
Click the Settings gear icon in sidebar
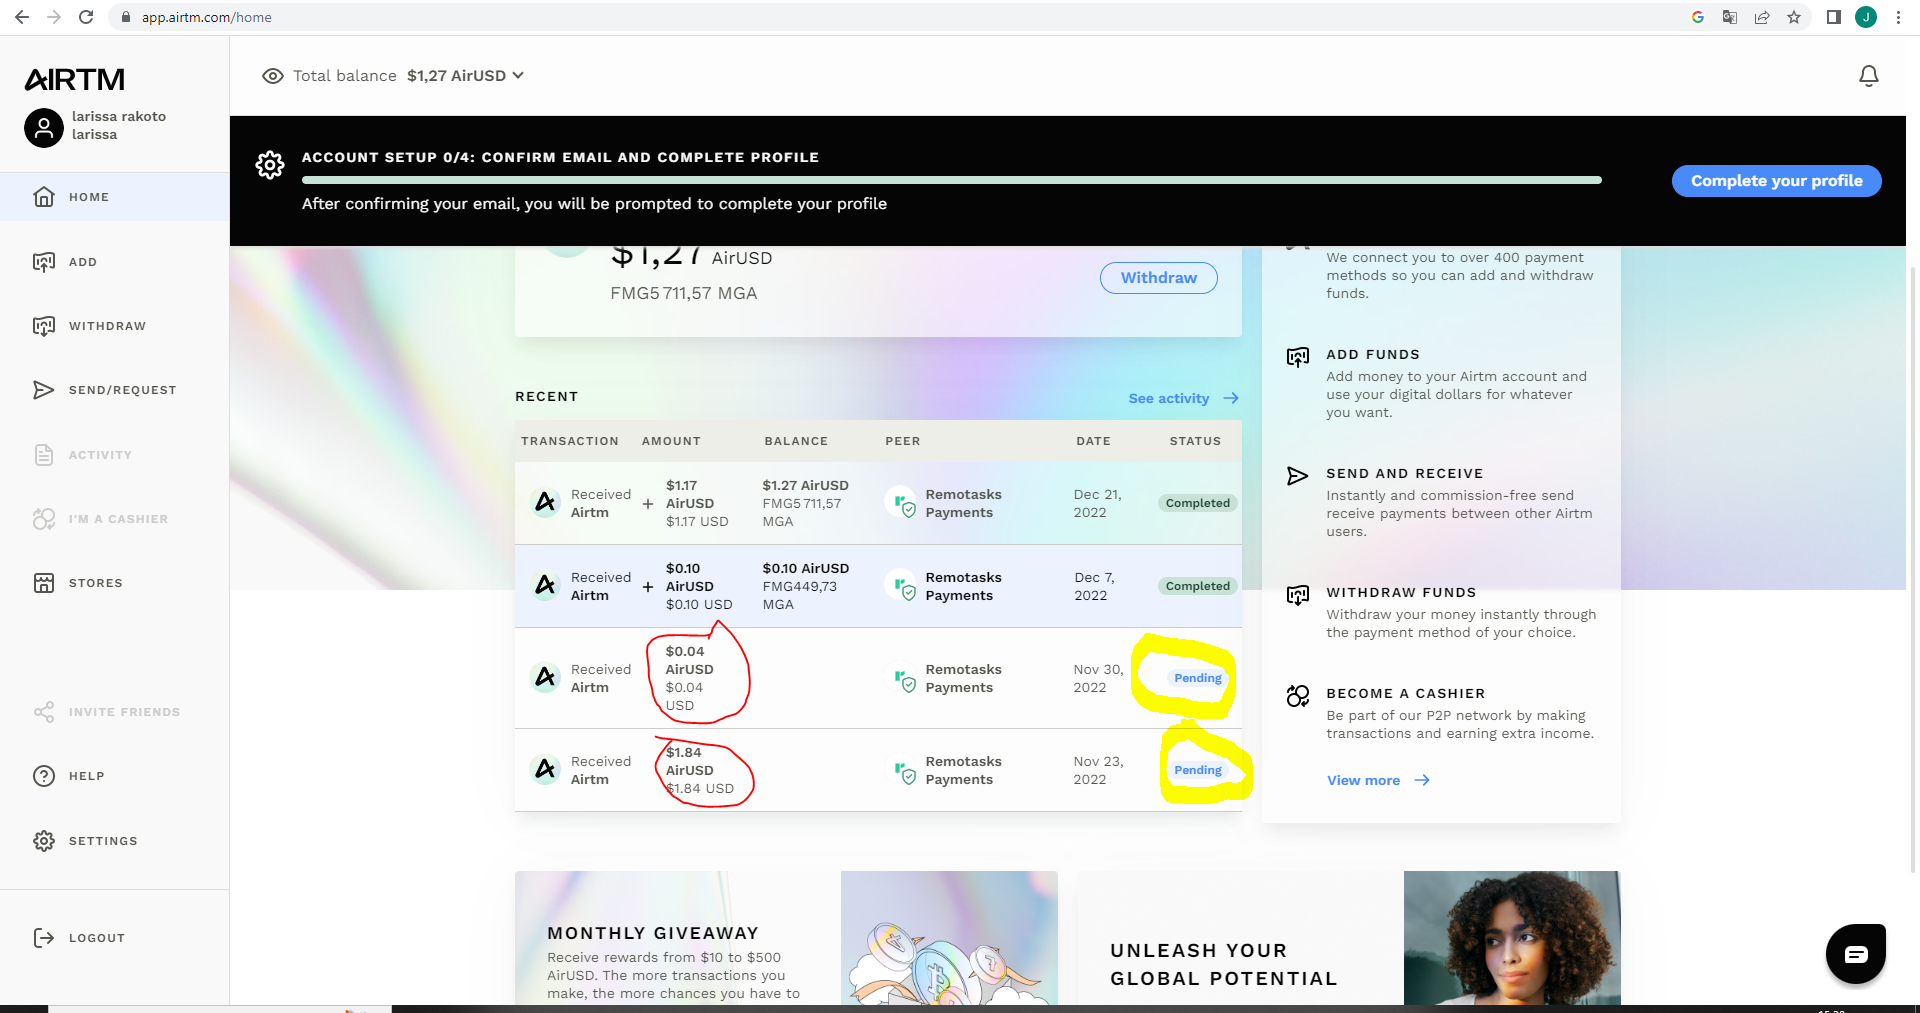tap(44, 841)
